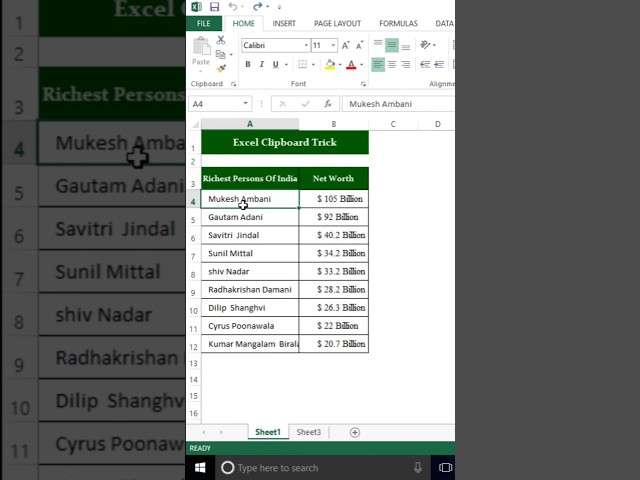Click the Orientation text rotation icon
This screenshot has height=480, width=640.
pyautogui.click(x=425, y=44)
